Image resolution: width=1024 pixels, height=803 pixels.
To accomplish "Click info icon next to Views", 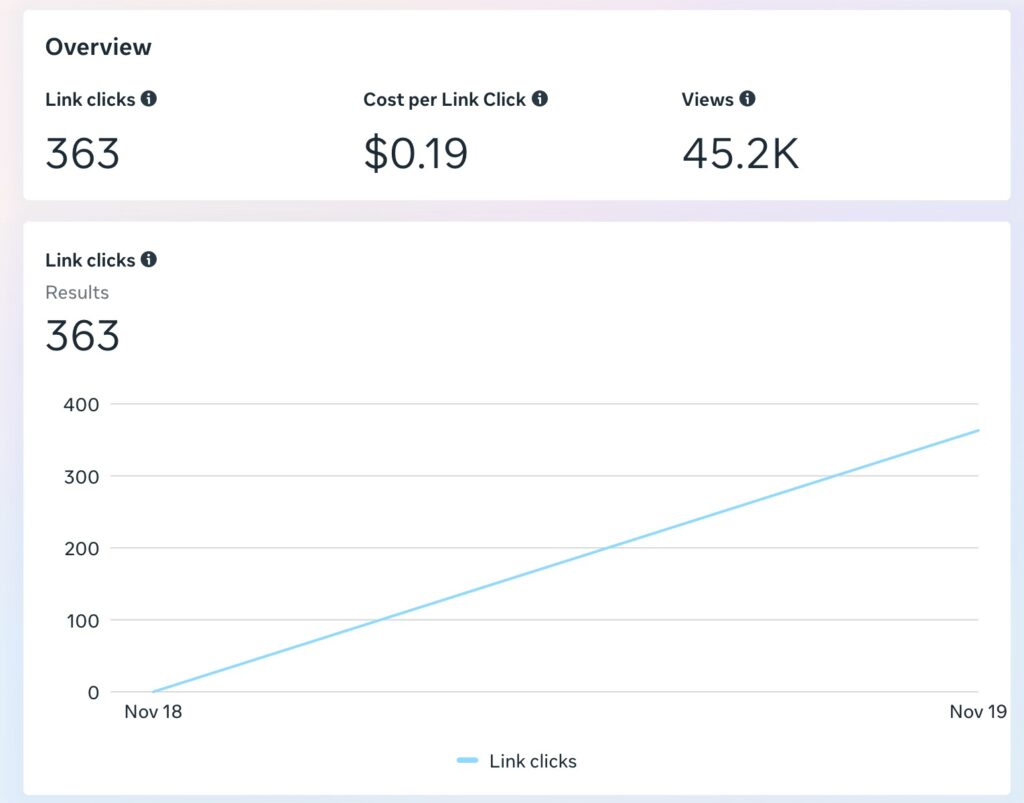I will (747, 99).
